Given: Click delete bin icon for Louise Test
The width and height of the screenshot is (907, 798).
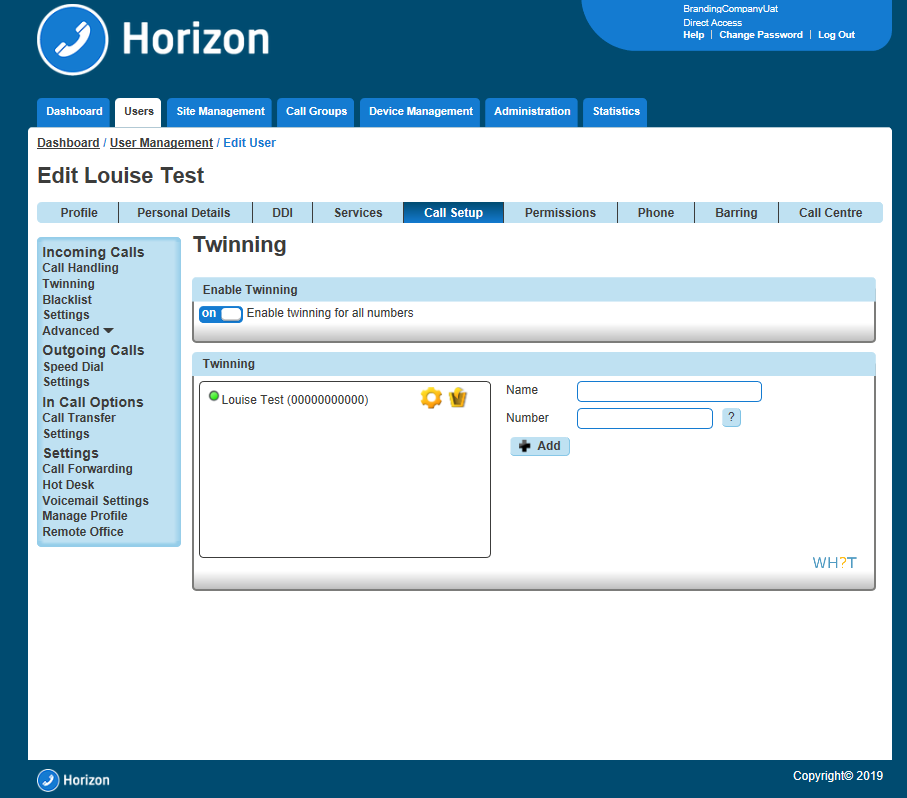Looking at the screenshot, I should (458, 398).
